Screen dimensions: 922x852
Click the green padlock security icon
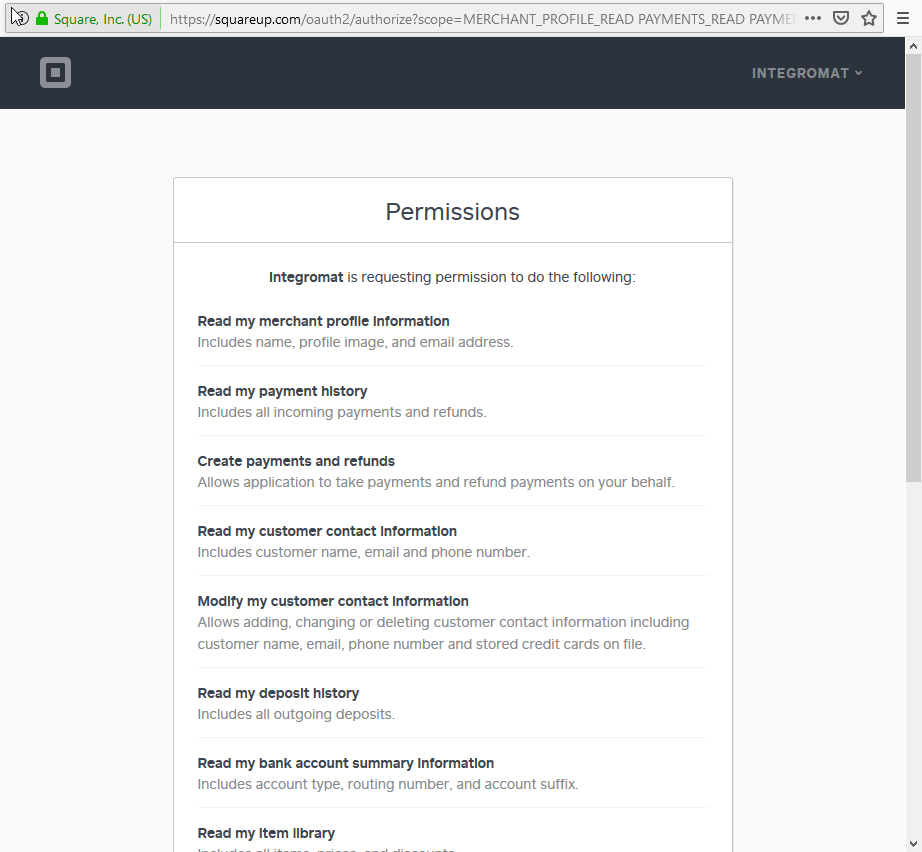point(42,18)
